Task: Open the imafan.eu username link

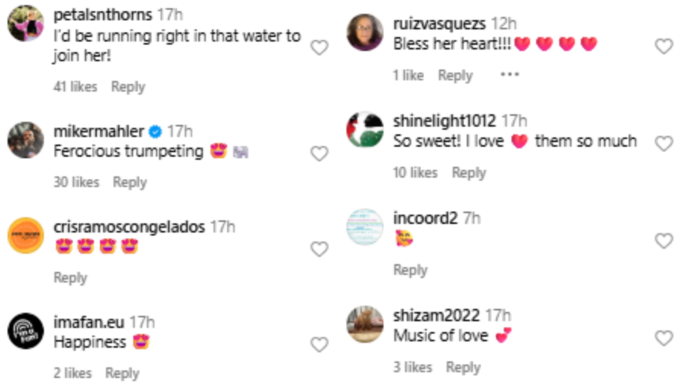Action: 88,322
